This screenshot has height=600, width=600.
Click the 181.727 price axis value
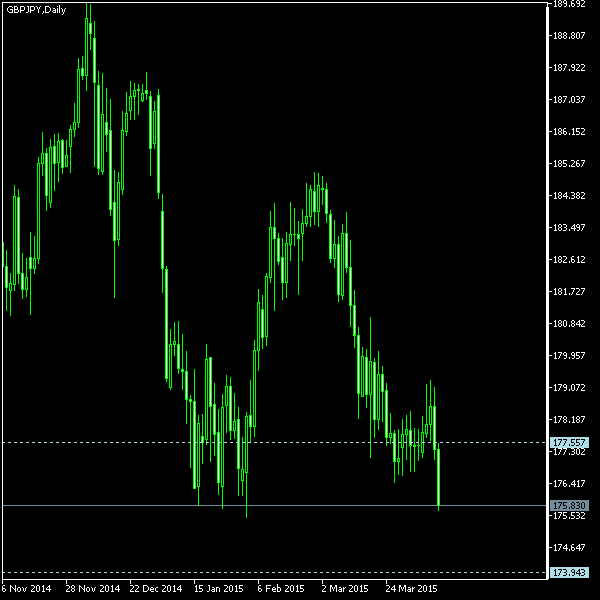click(x=569, y=292)
